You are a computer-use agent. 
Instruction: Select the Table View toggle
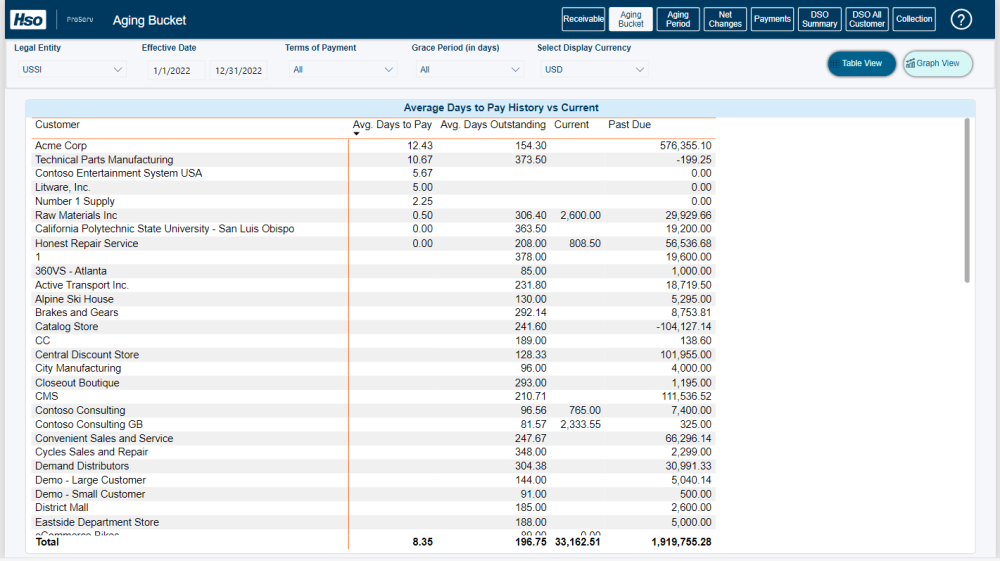coord(861,64)
